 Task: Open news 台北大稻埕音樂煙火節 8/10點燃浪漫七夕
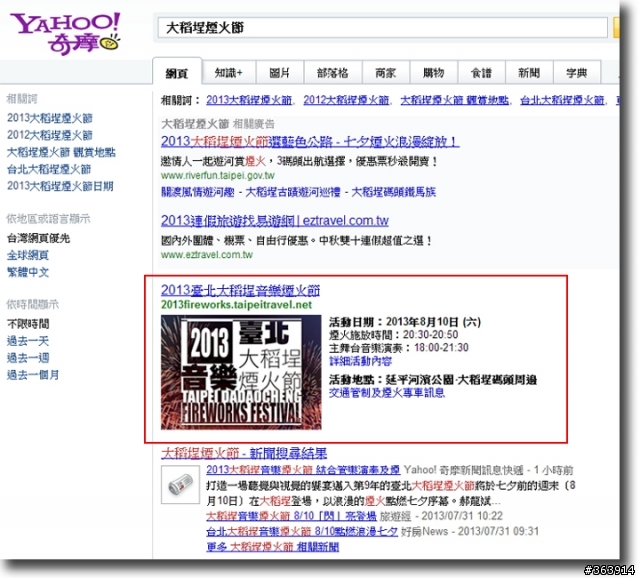pos(302,531)
